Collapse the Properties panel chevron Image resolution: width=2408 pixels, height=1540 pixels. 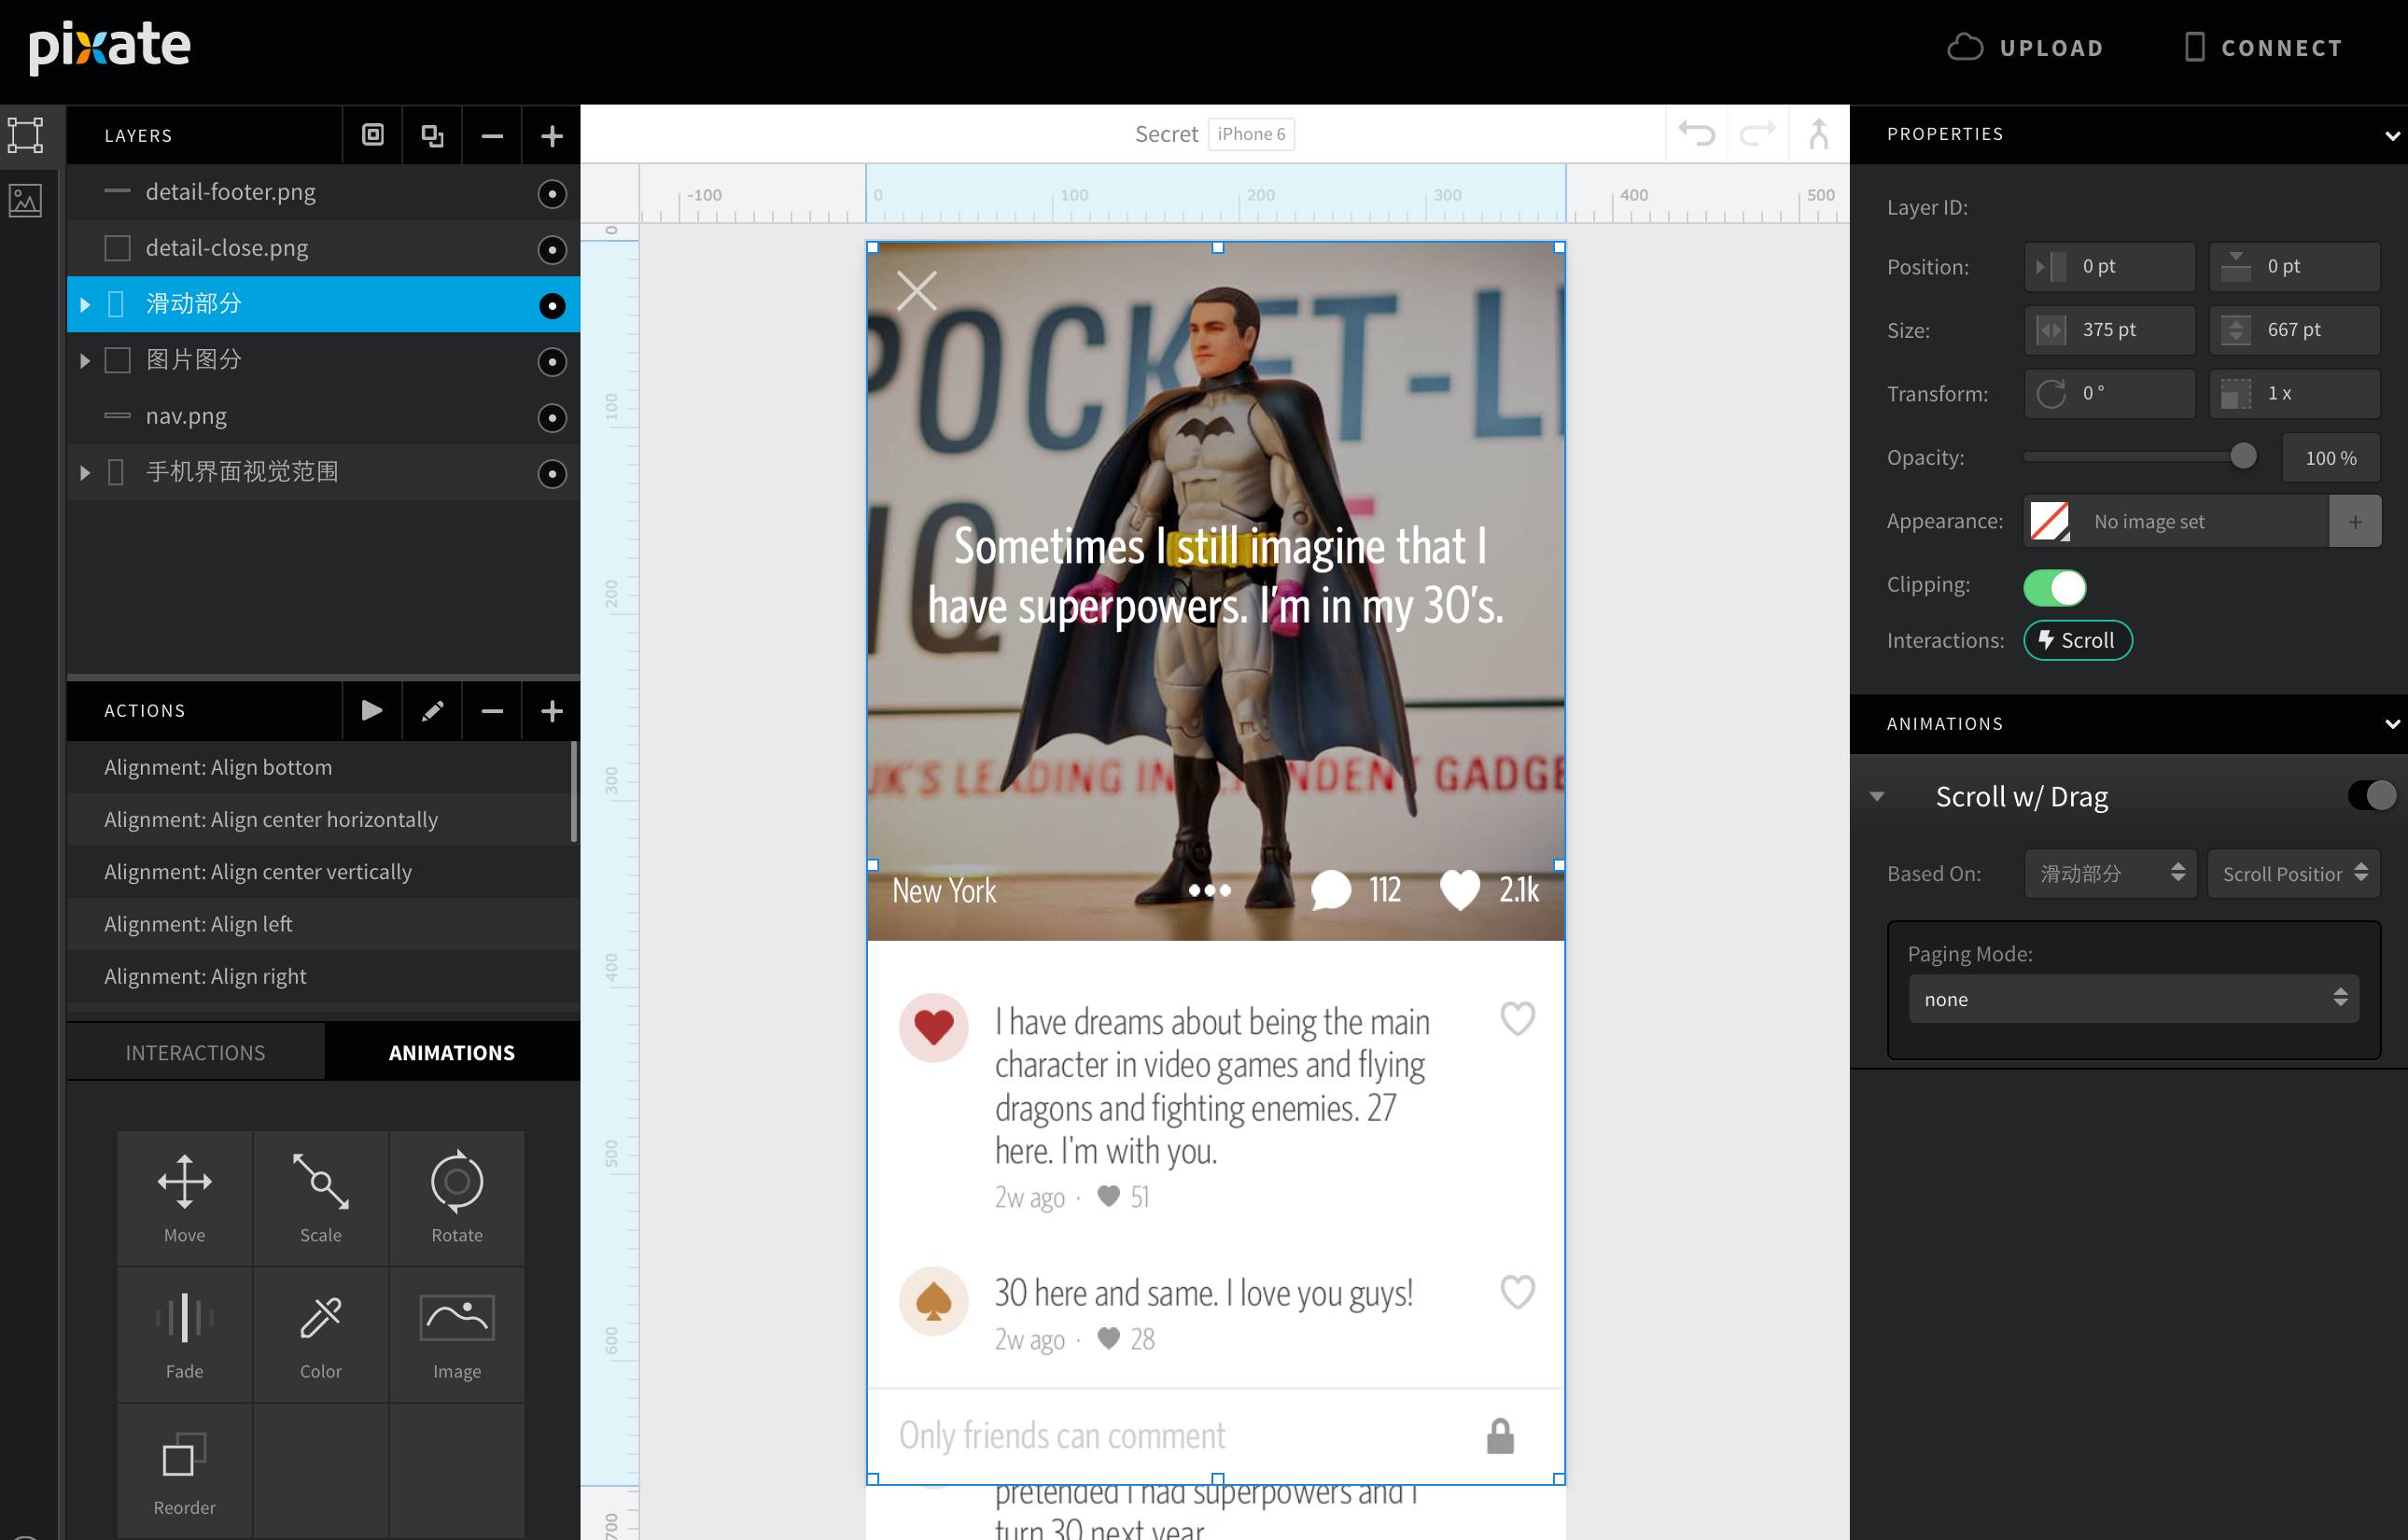(2392, 135)
